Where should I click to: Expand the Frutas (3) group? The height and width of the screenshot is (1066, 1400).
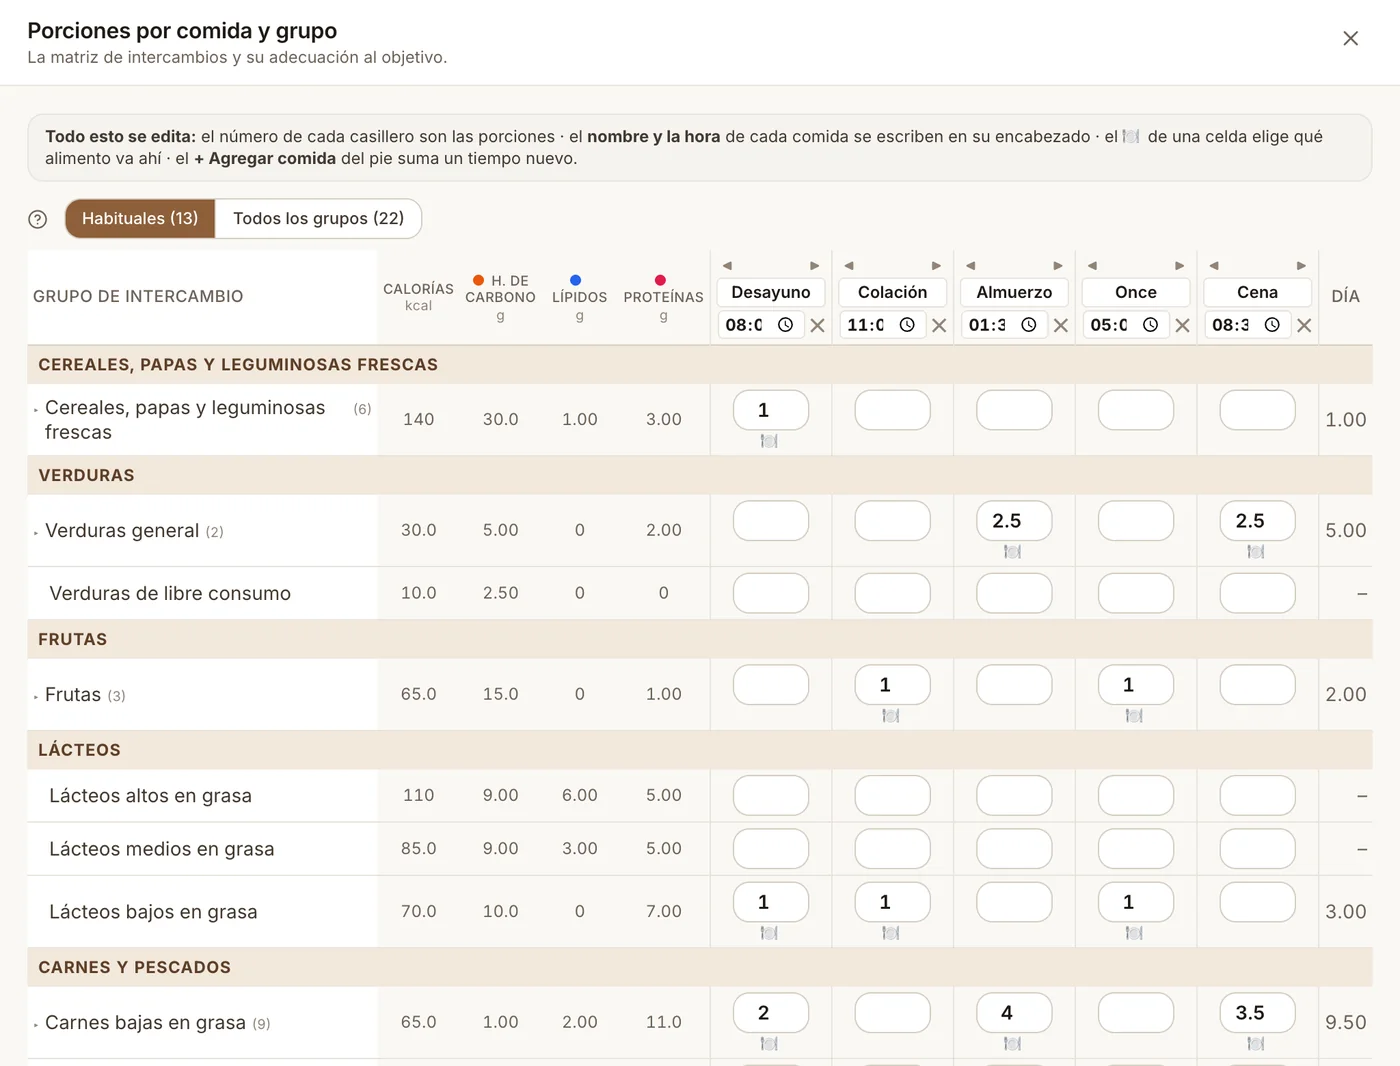pyautogui.click(x=36, y=697)
